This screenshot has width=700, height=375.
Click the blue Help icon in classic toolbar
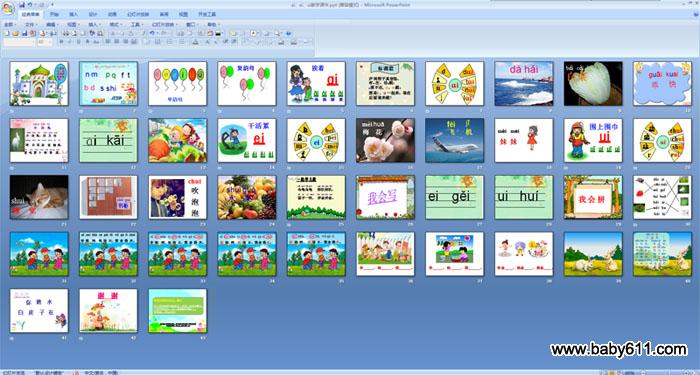[288, 33]
